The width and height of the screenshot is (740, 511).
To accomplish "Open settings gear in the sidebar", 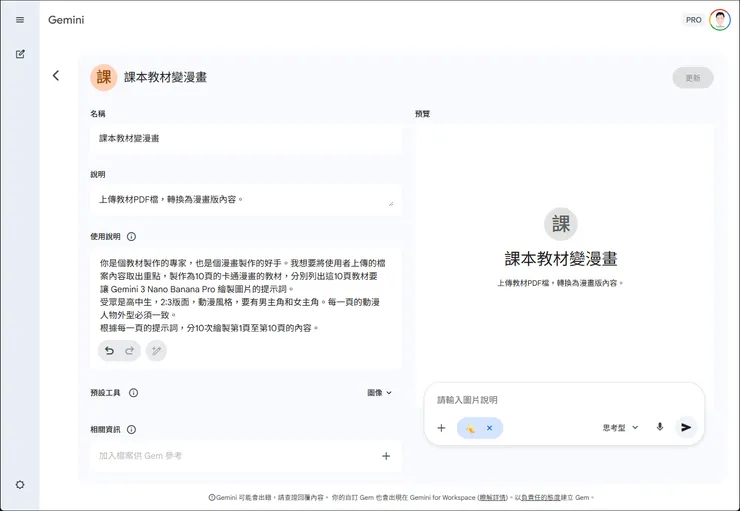I will coord(20,485).
